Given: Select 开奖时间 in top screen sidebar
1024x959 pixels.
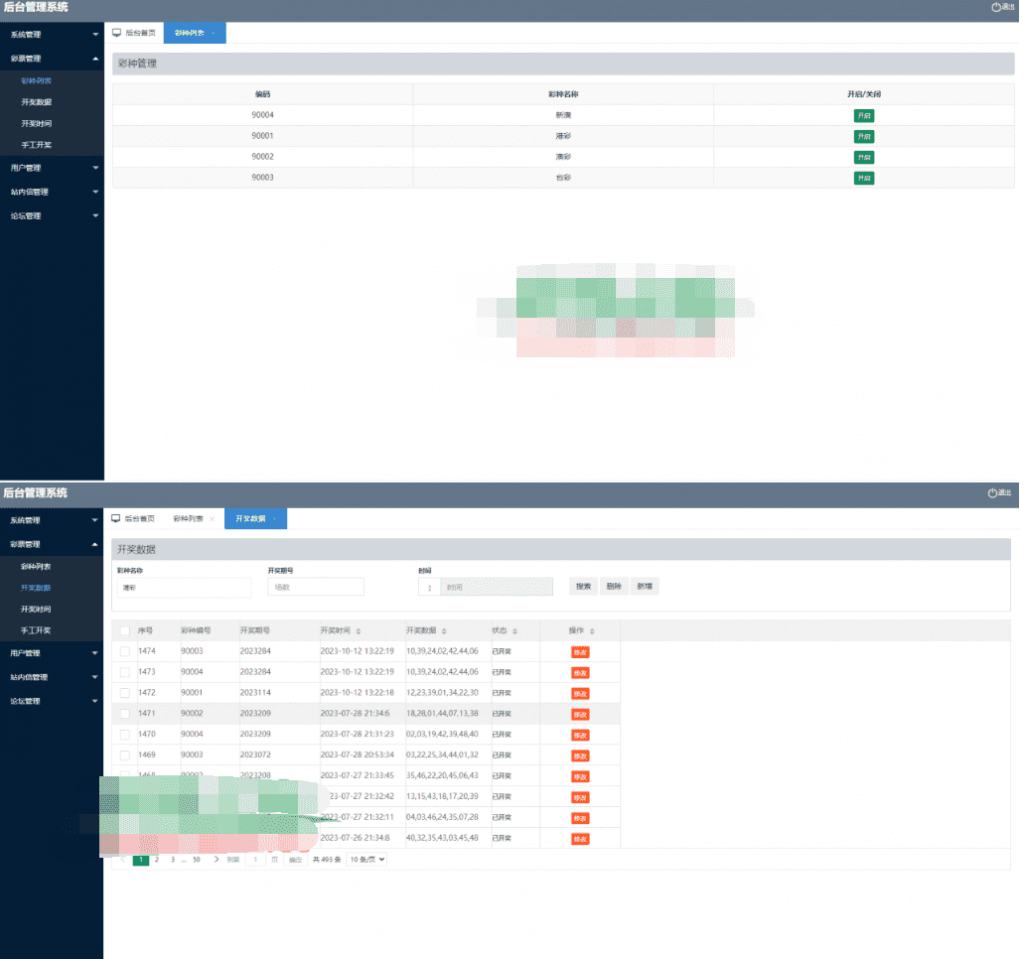Looking at the screenshot, I should (x=37, y=124).
